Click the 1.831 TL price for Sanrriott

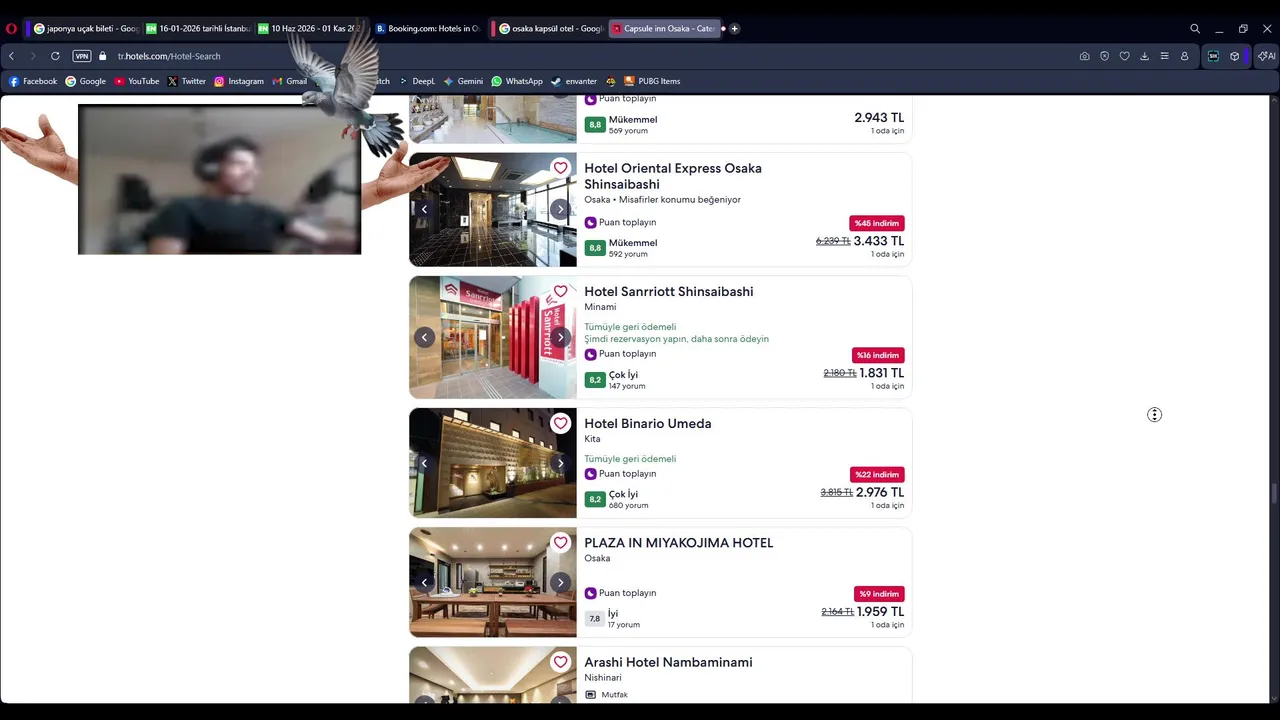click(x=881, y=373)
